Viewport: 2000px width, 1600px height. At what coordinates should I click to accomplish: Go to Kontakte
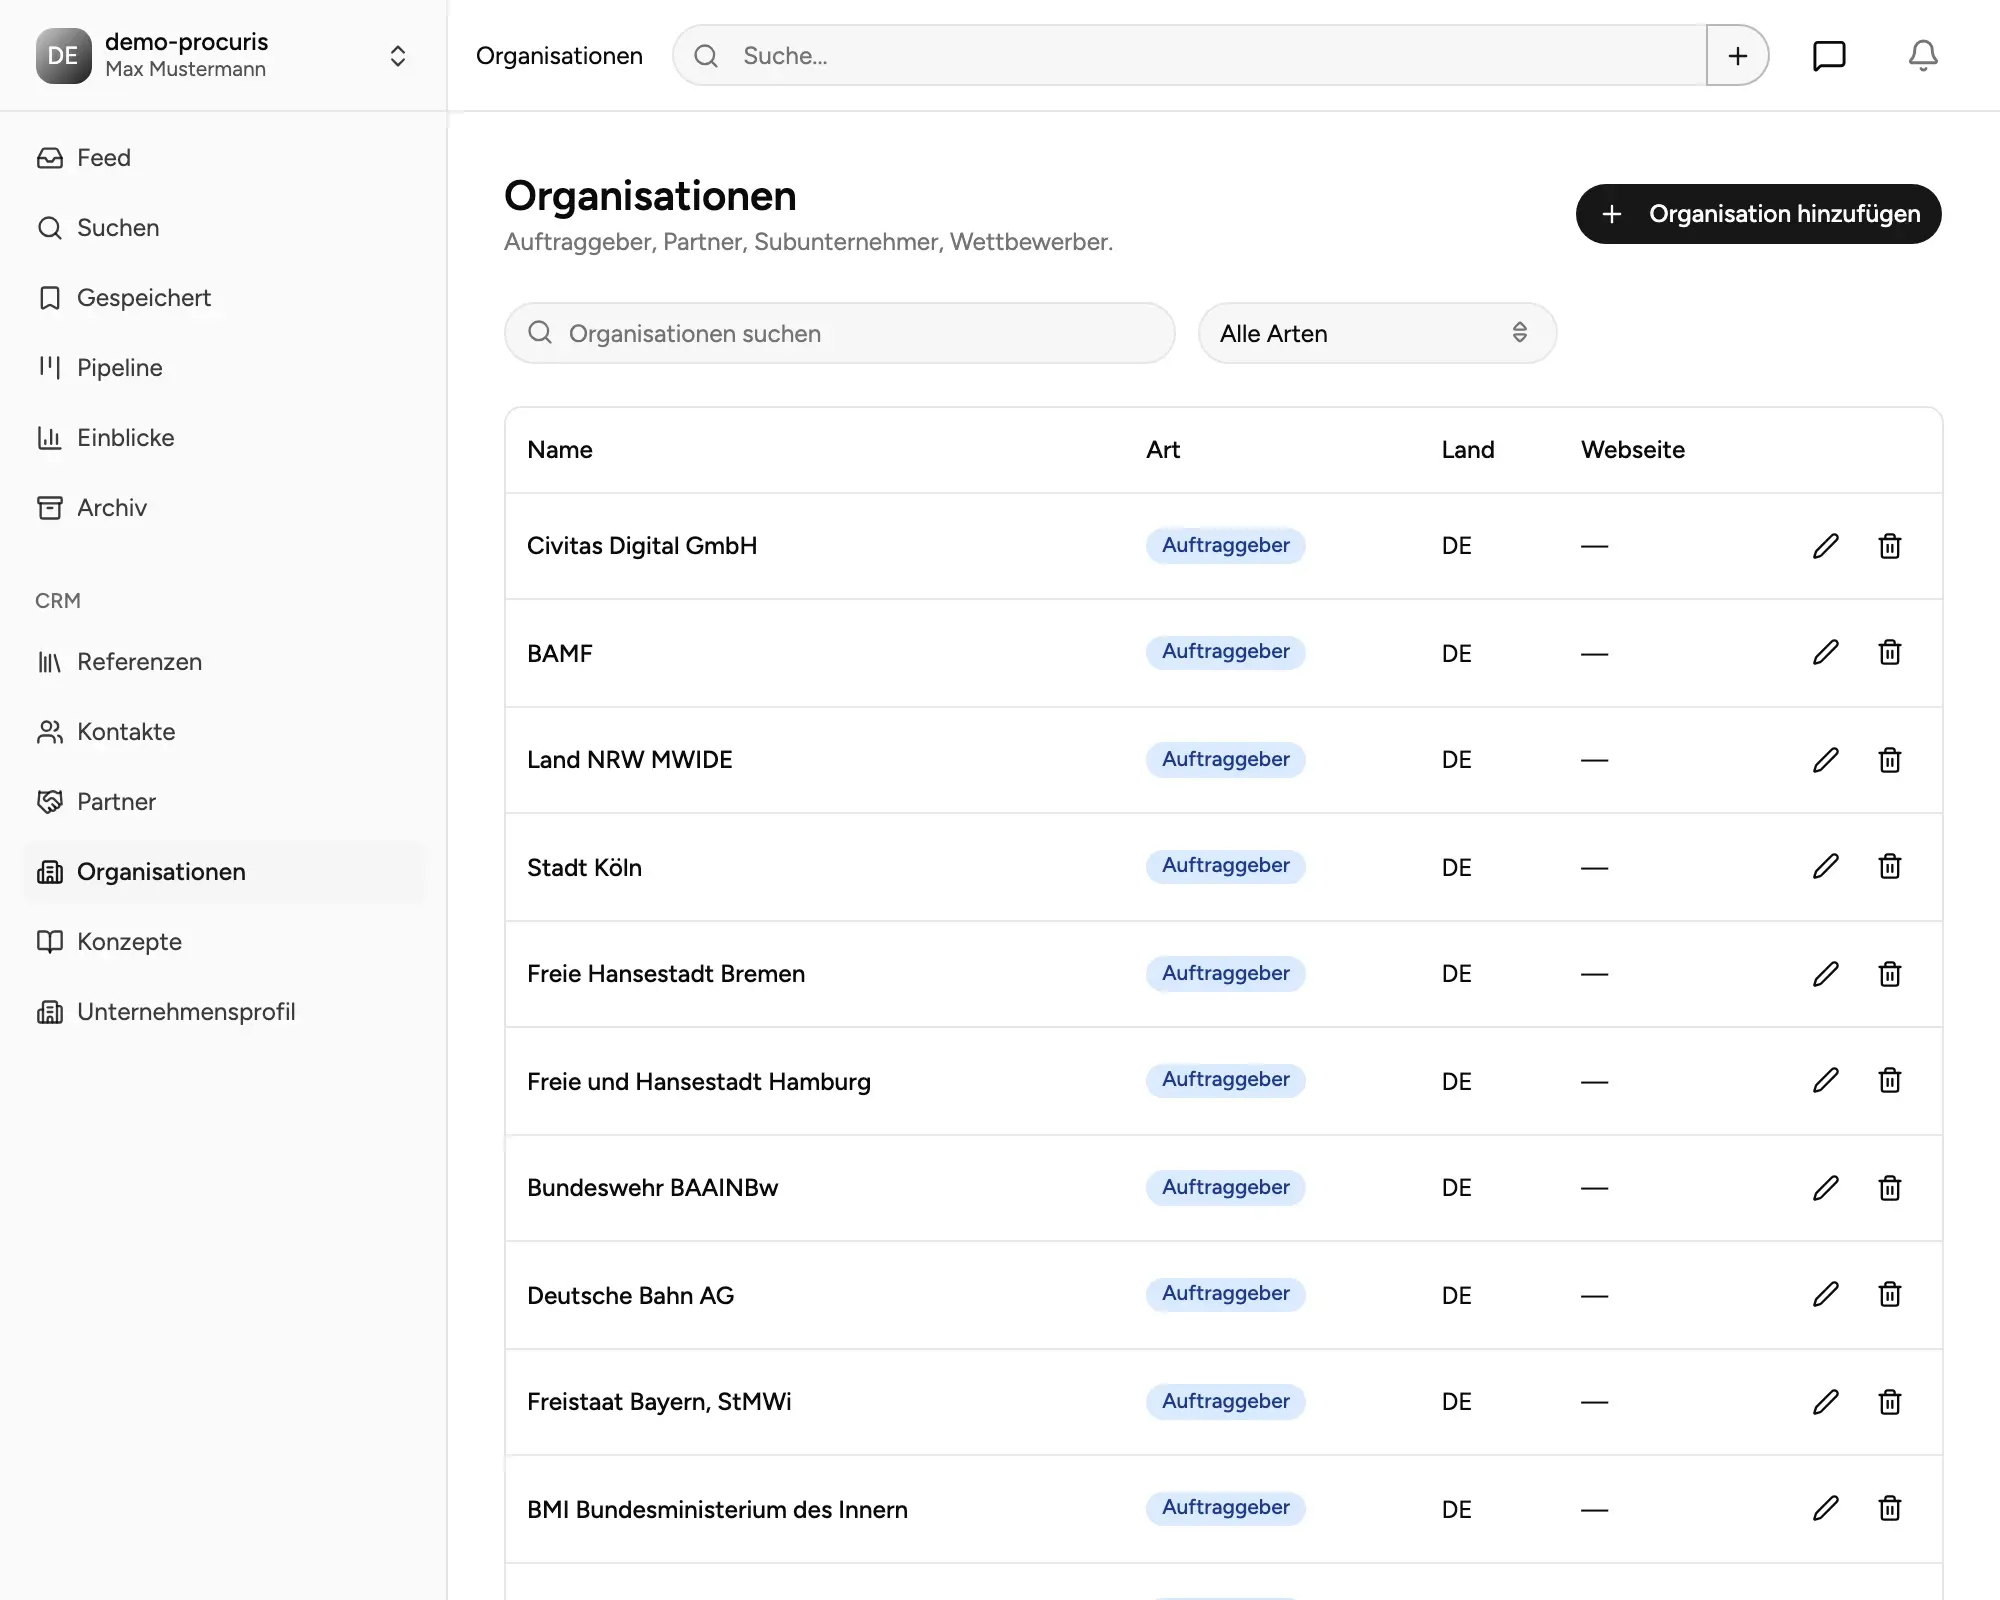pyautogui.click(x=224, y=732)
